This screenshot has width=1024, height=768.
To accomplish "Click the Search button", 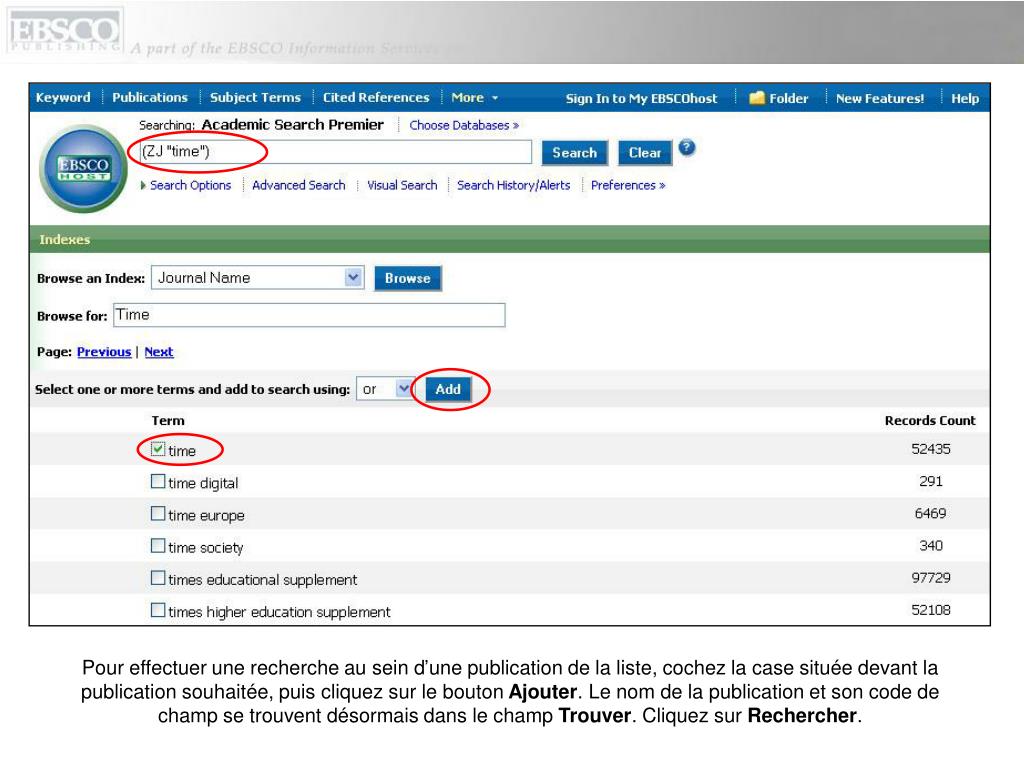I will click(575, 153).
